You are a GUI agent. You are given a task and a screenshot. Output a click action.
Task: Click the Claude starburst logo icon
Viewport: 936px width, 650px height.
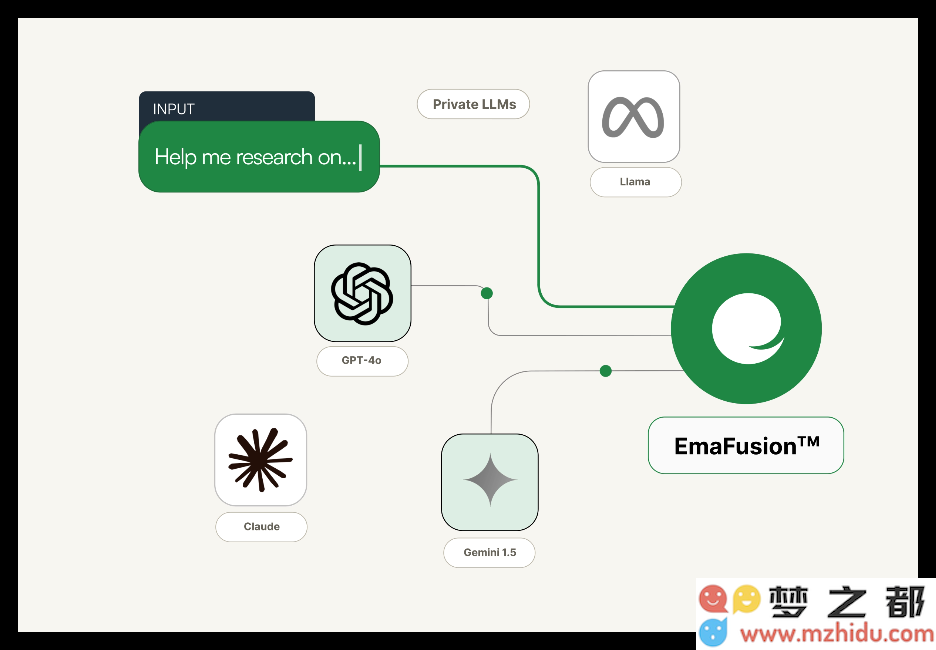260,460
